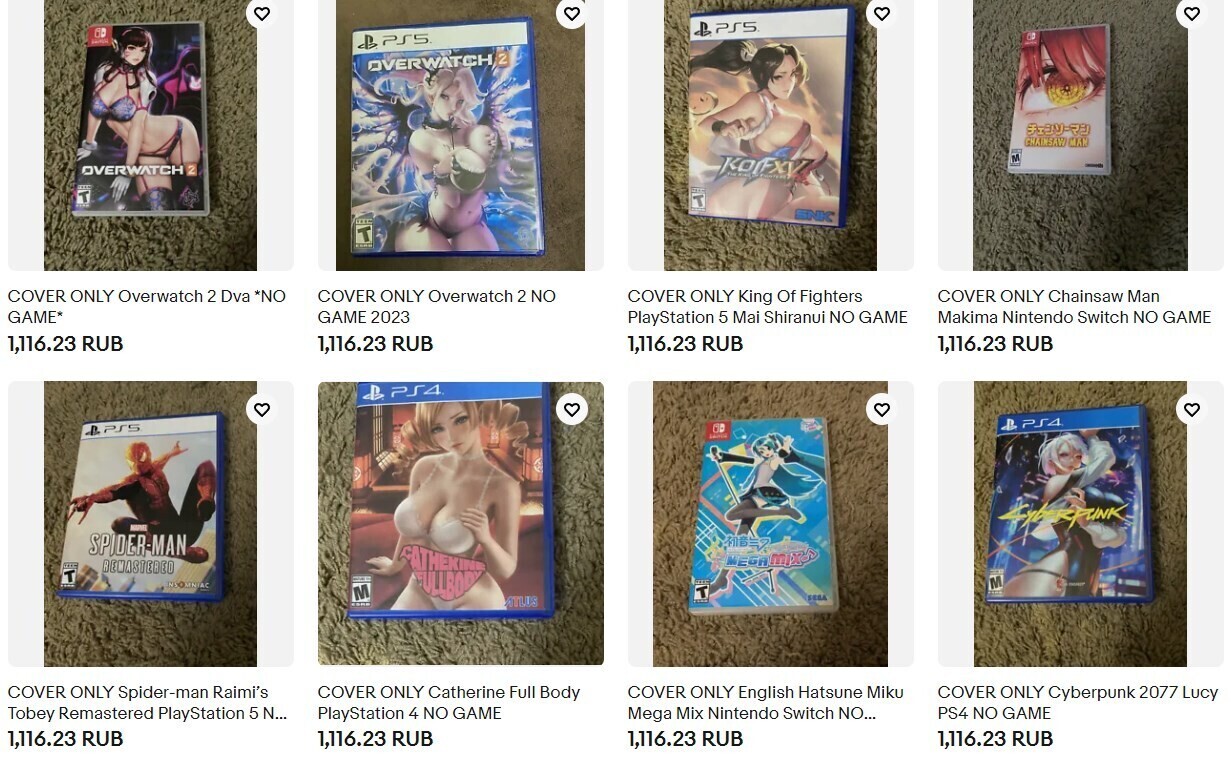View the Spider-Man Remastered PS5 cover photo
This screenshot has width=1231, height=764.
[151, 524]
